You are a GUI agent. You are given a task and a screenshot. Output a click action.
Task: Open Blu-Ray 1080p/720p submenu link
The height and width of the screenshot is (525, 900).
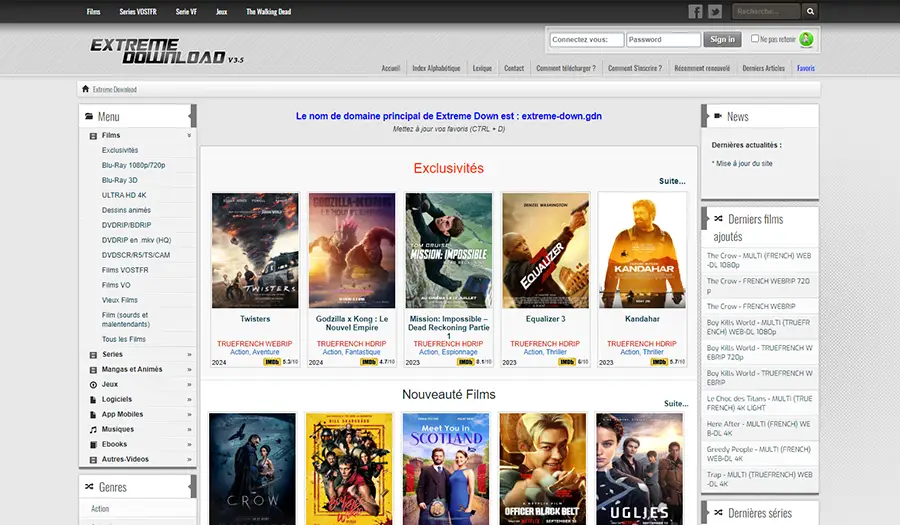pos(133,165)
